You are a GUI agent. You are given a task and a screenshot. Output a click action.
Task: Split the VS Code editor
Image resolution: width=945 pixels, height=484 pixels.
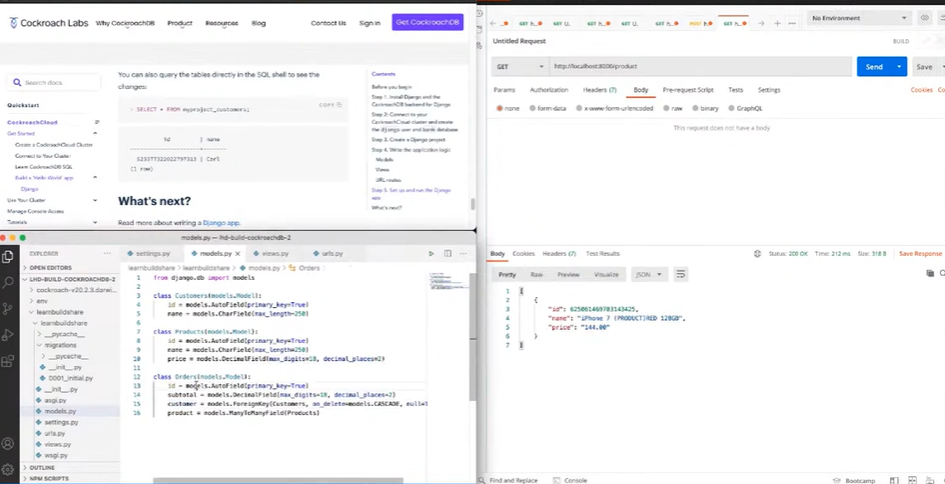(447, 254)
